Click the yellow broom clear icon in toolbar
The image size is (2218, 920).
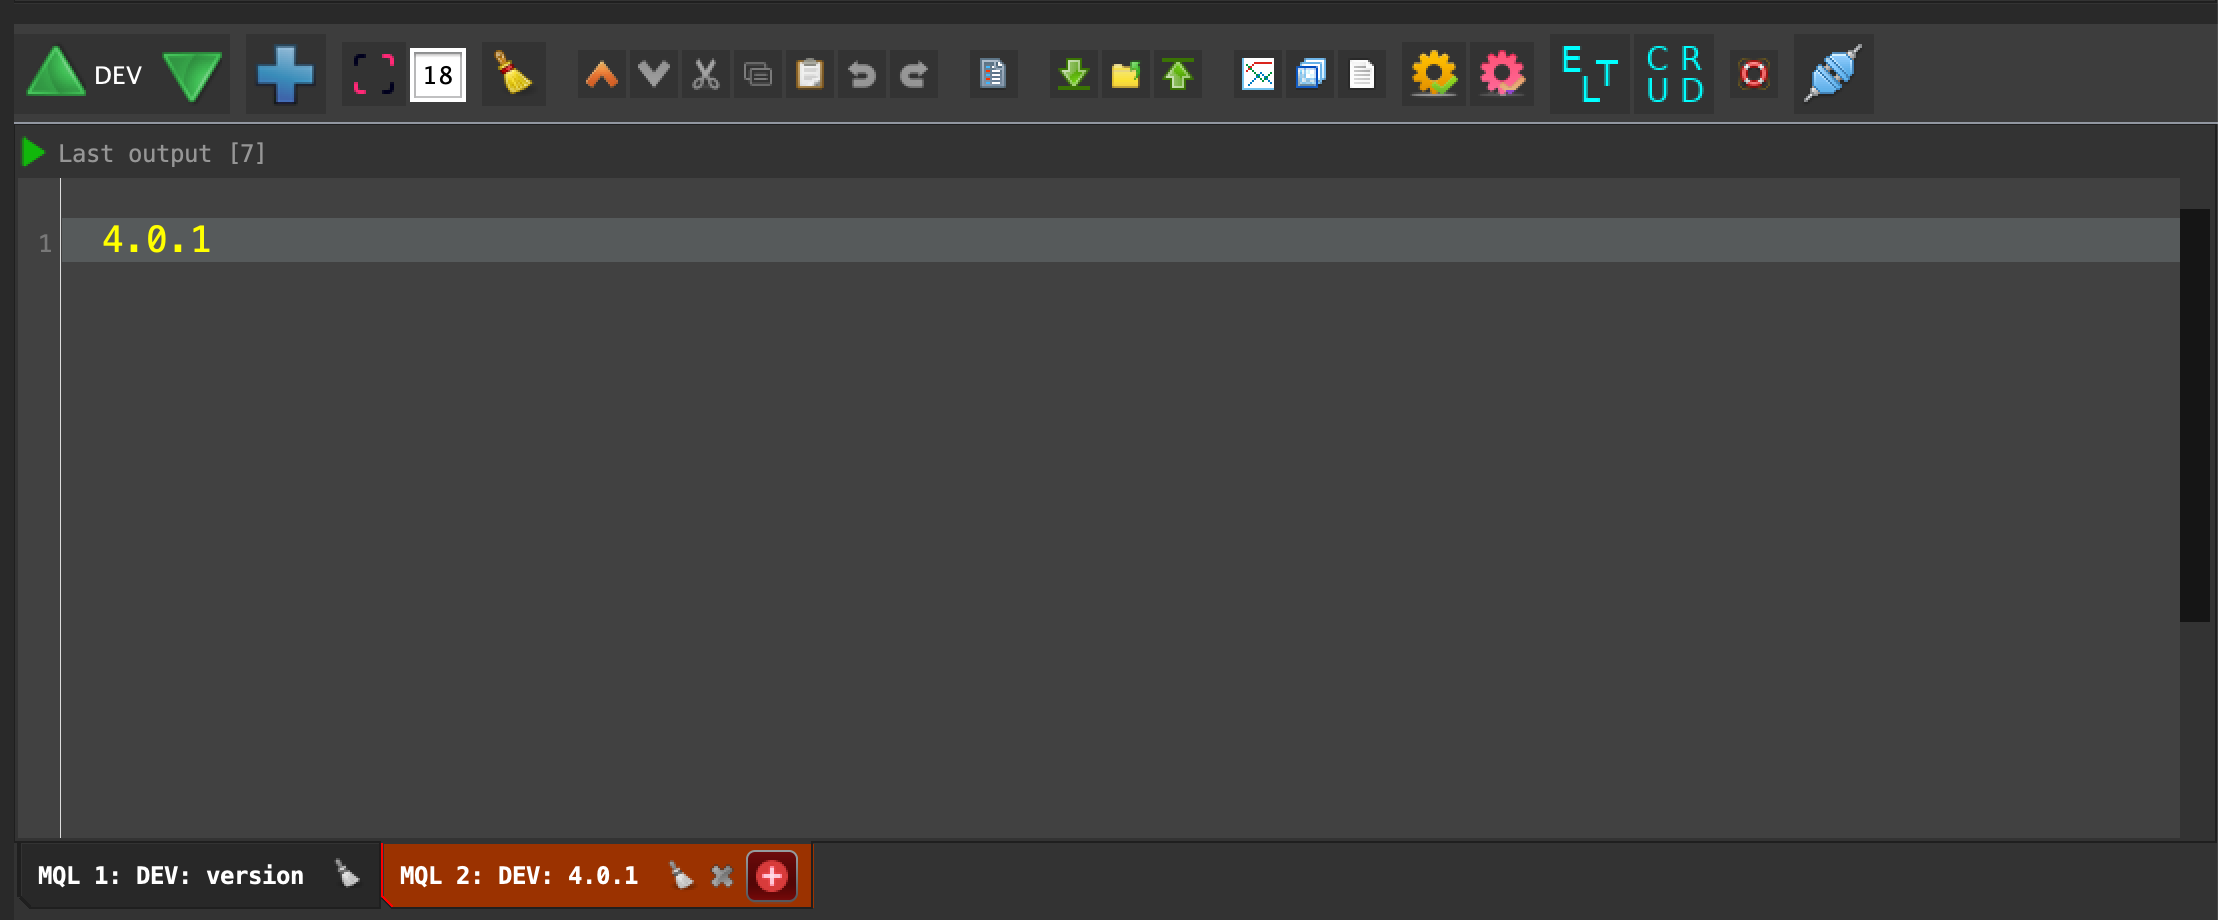(x=513, y=74)
